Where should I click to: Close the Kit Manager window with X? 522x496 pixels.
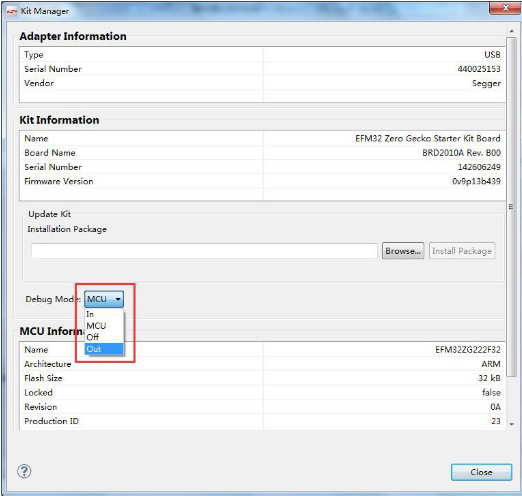pos(505,8)
